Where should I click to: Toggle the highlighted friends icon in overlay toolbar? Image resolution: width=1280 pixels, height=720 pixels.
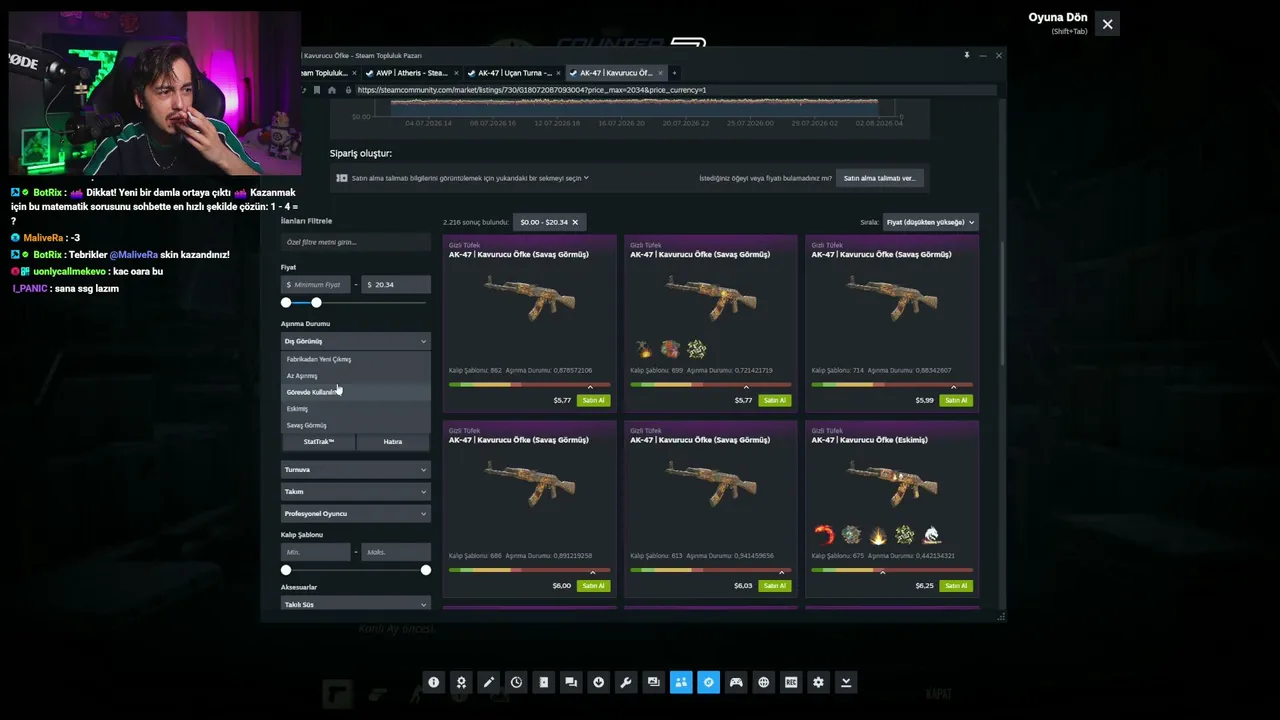681,682
